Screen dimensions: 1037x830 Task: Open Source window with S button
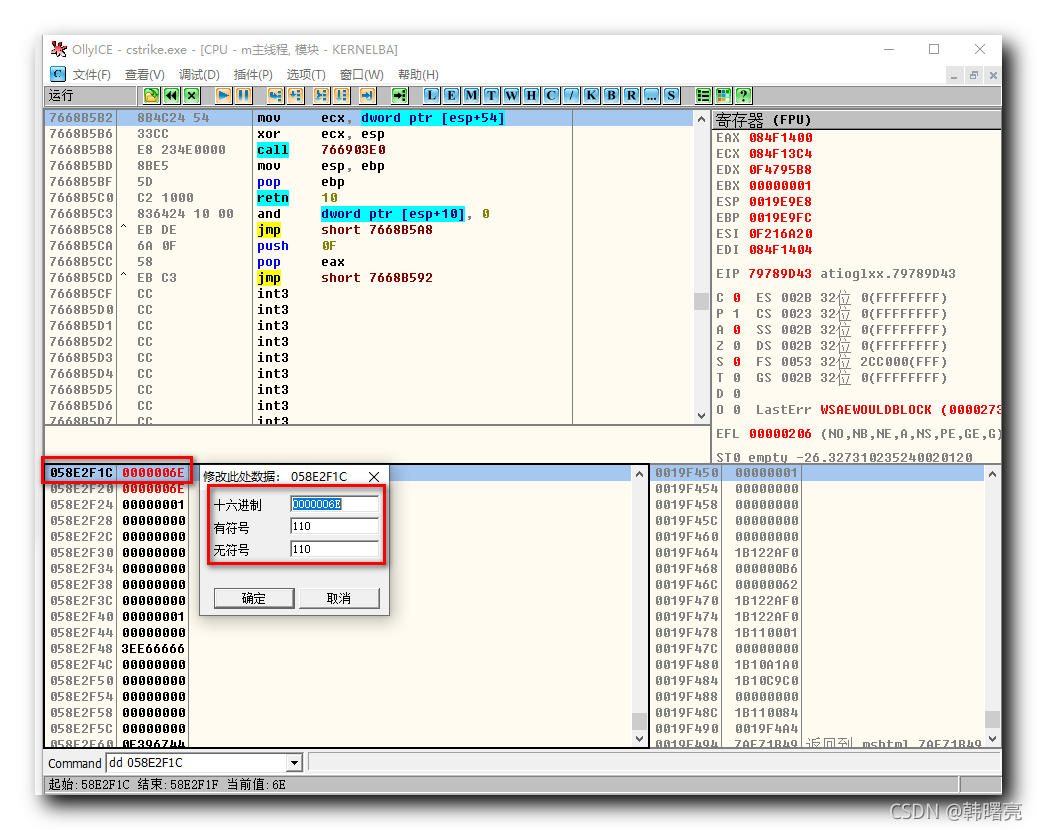[671, 95]
